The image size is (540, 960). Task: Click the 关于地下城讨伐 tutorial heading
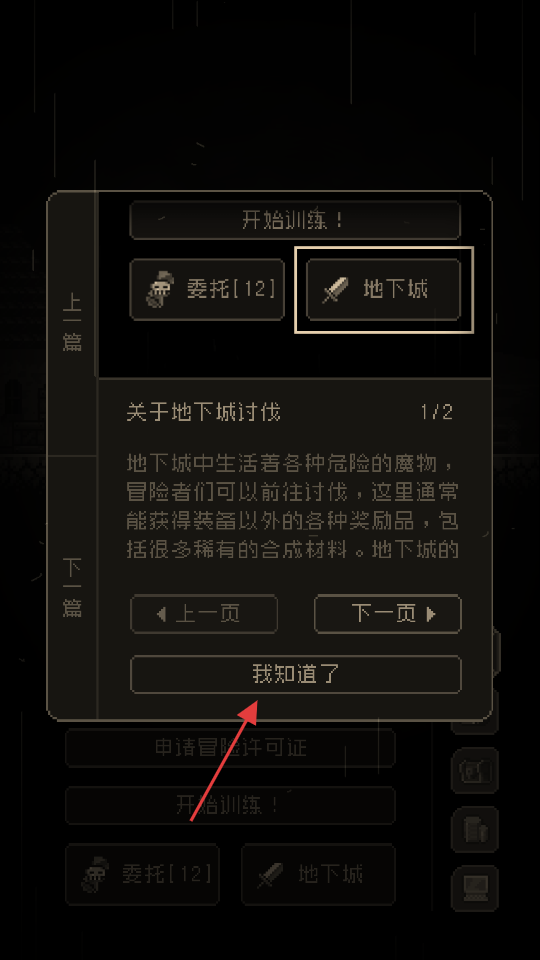point(203,412)
